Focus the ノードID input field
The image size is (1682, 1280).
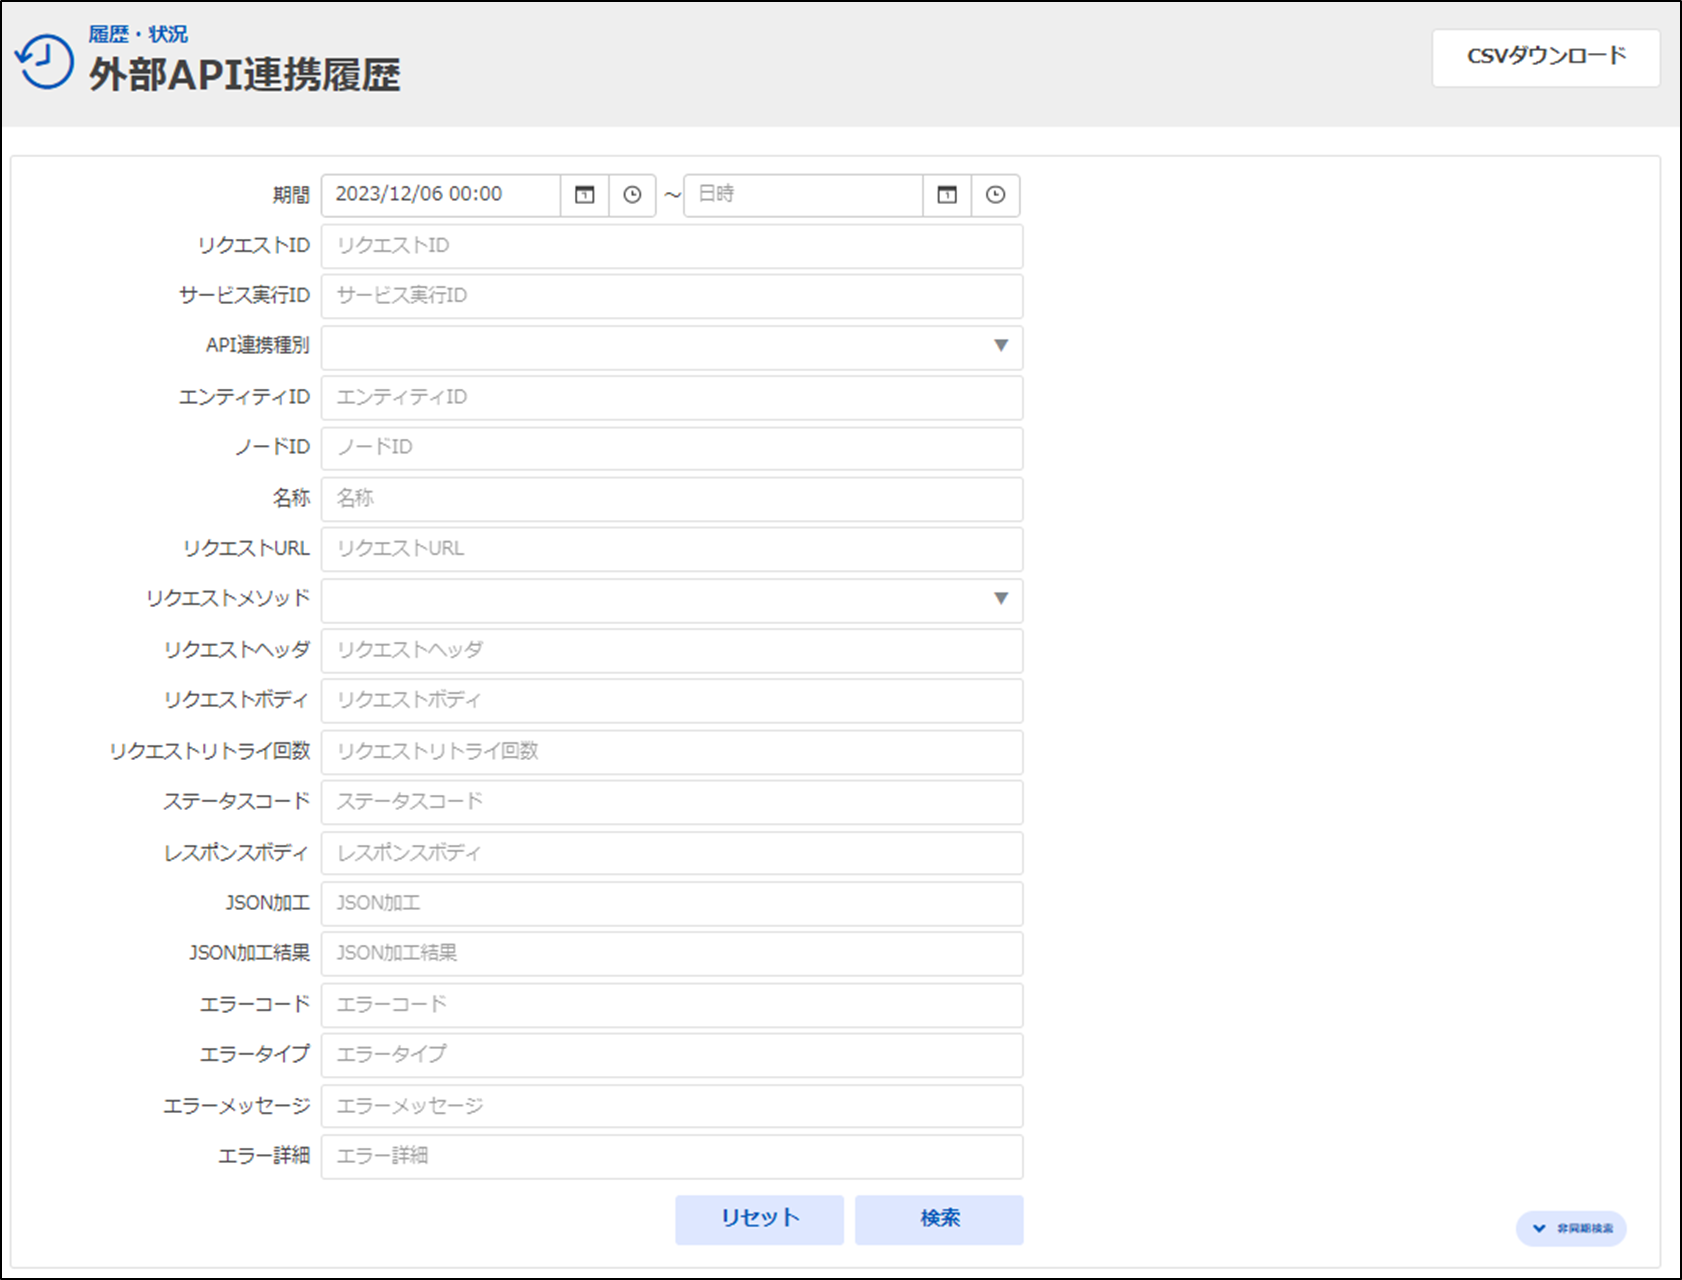pyautogui.click(x=672, y=448)
